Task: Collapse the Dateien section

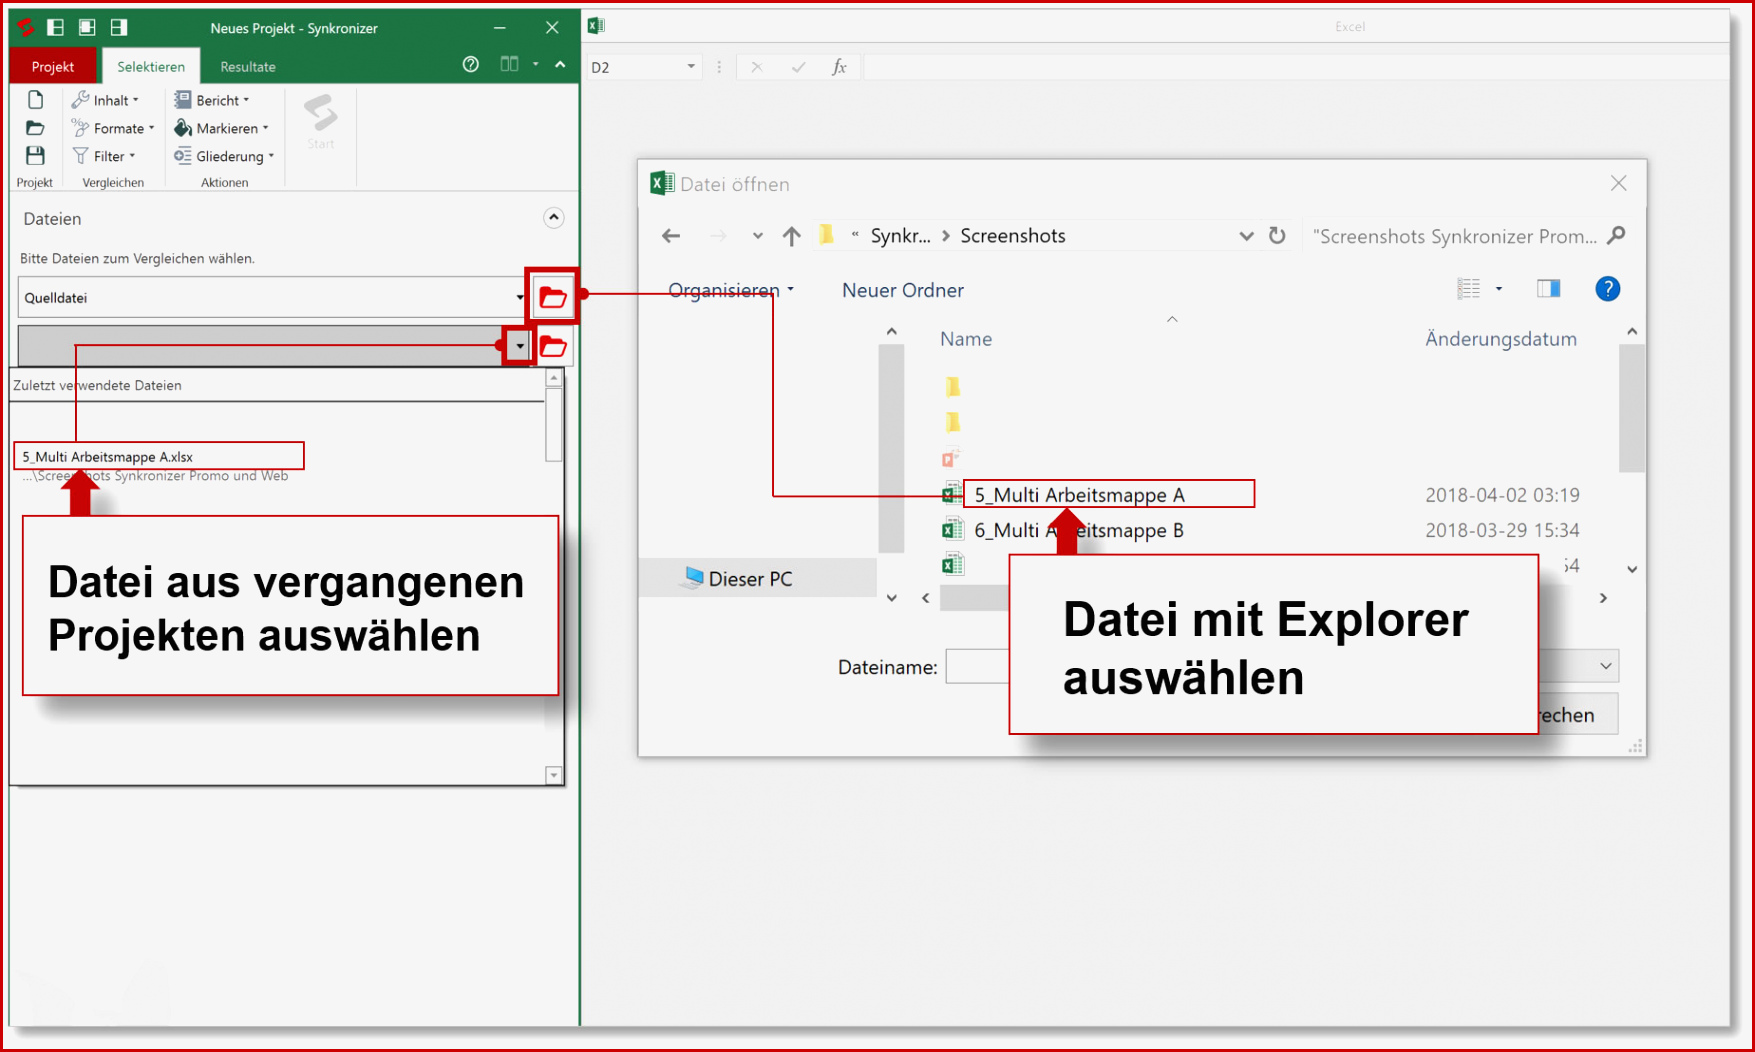Action: coord(553,218)
